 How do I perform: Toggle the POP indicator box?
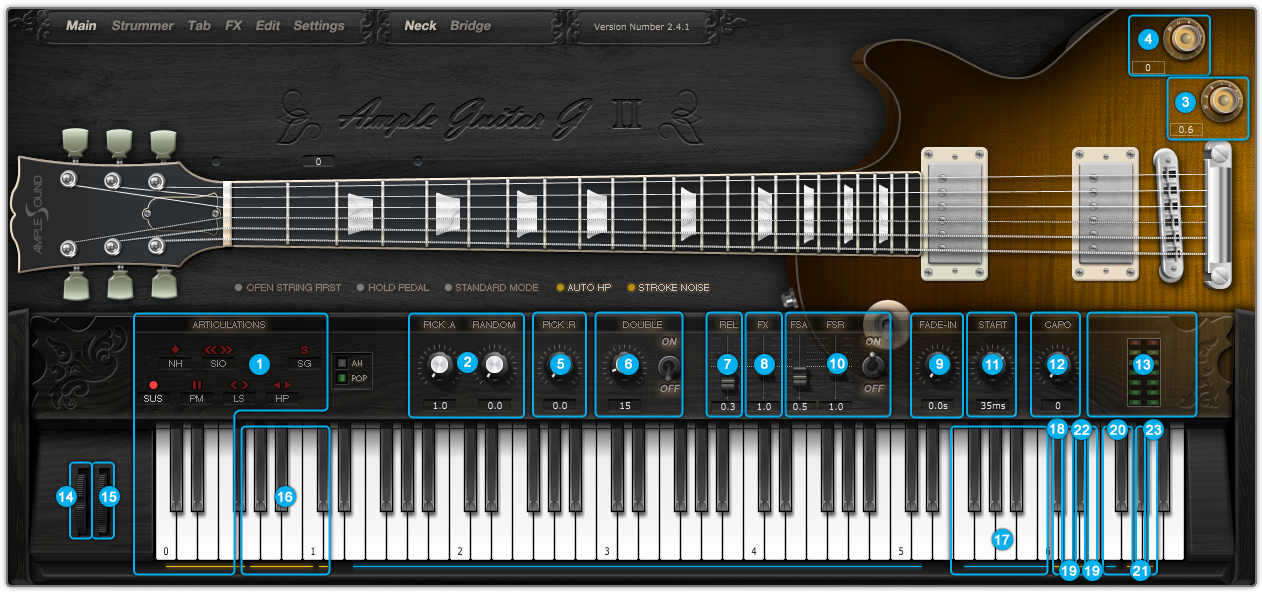point(341,379)
